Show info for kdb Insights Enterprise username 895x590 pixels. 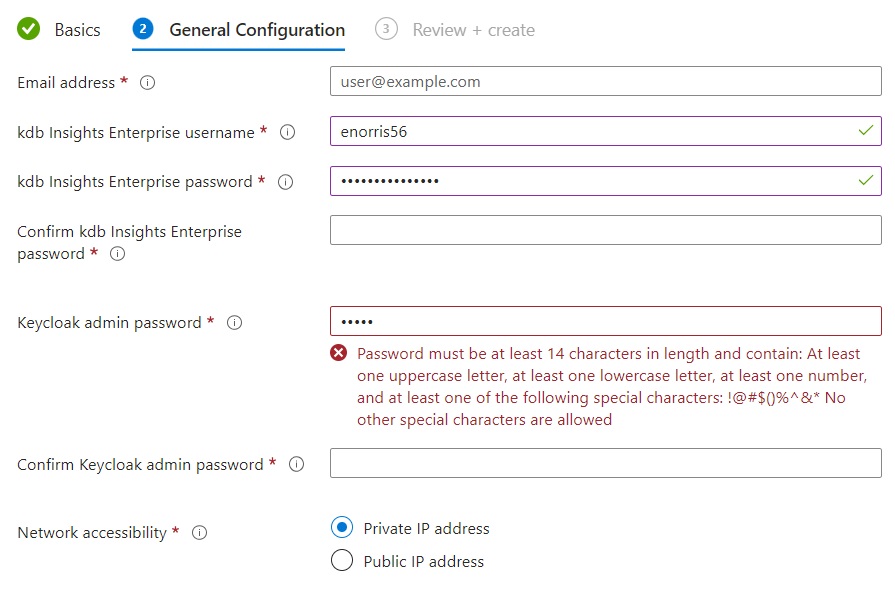tap(287, 132)
